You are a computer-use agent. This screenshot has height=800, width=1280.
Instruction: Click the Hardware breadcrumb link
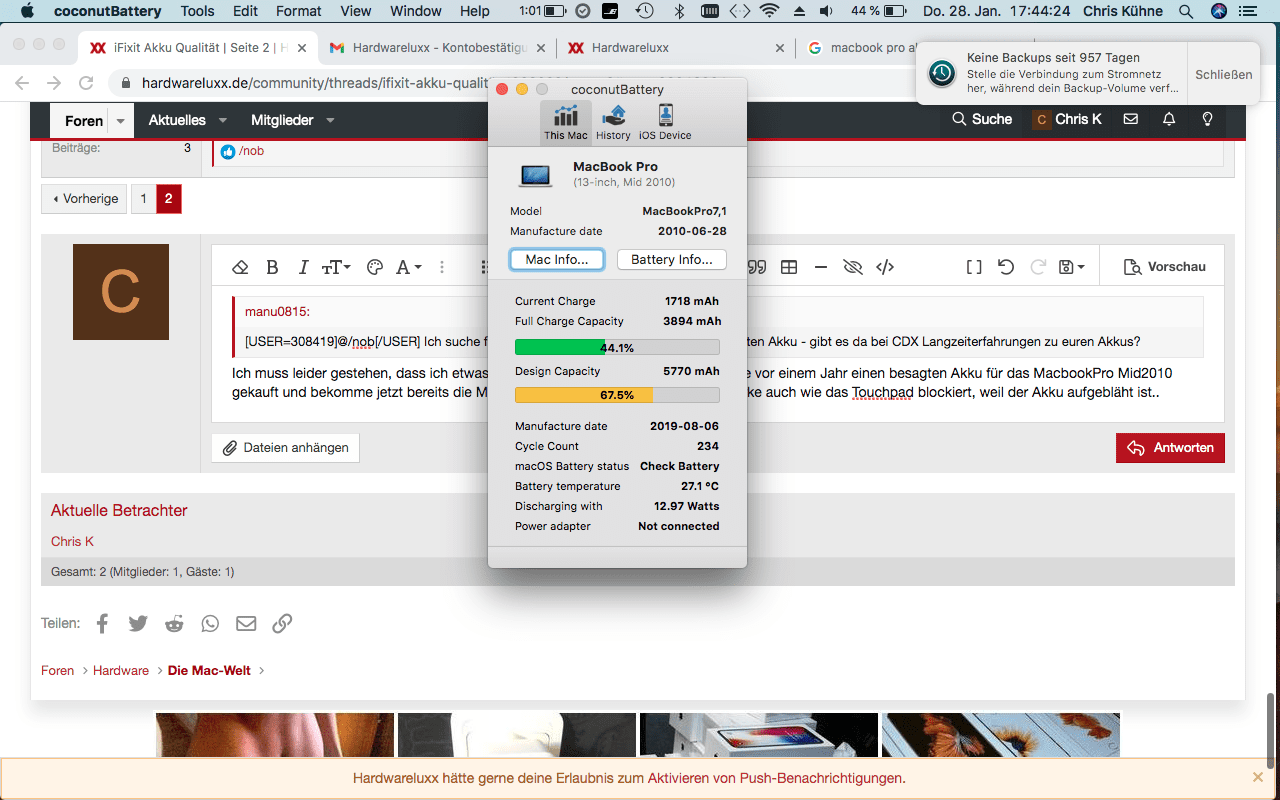pos(121,670)
